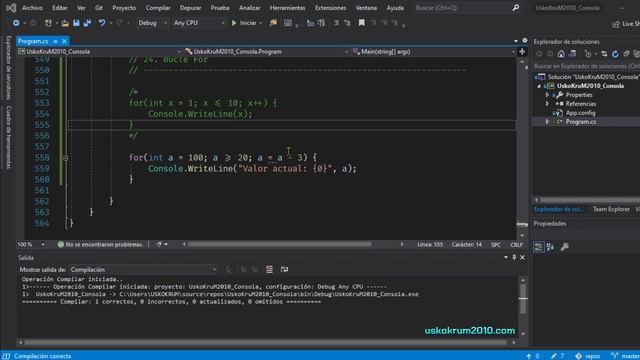Viewport: 640px width, 360px height.
Task: Click the Iniciar run button
Action: (244, 23)
